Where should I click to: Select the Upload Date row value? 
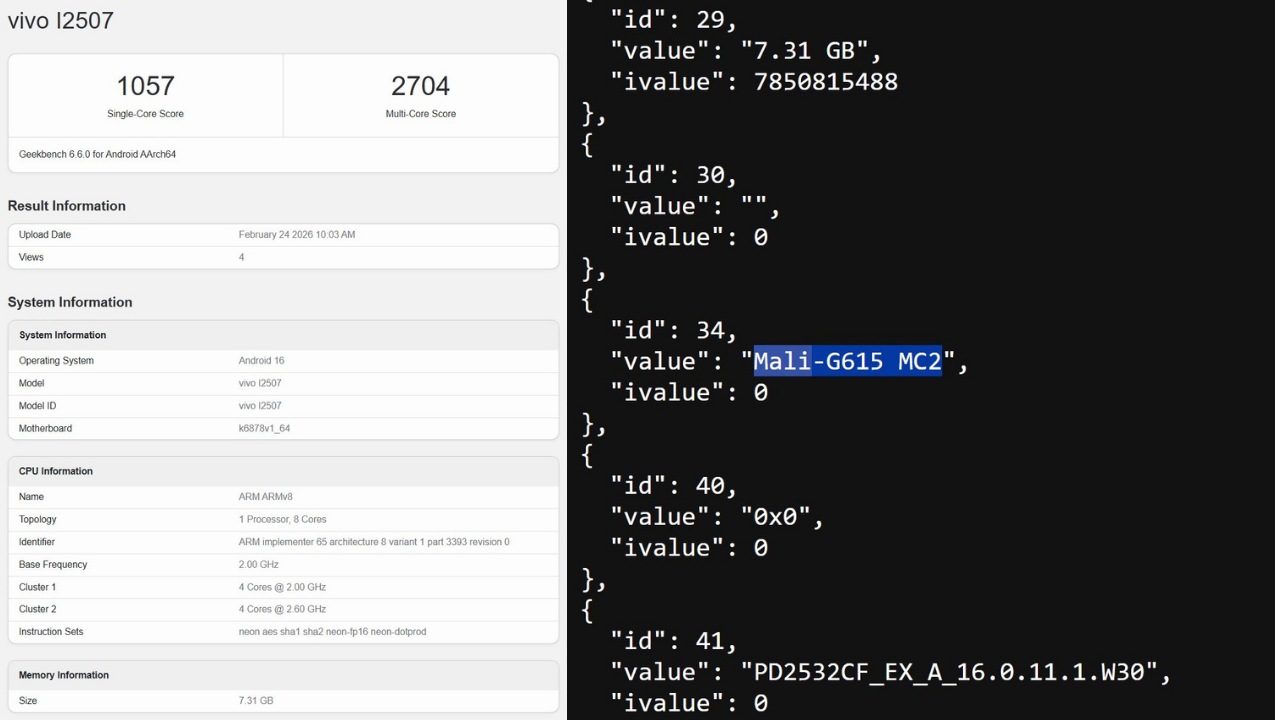click(297, 235)
